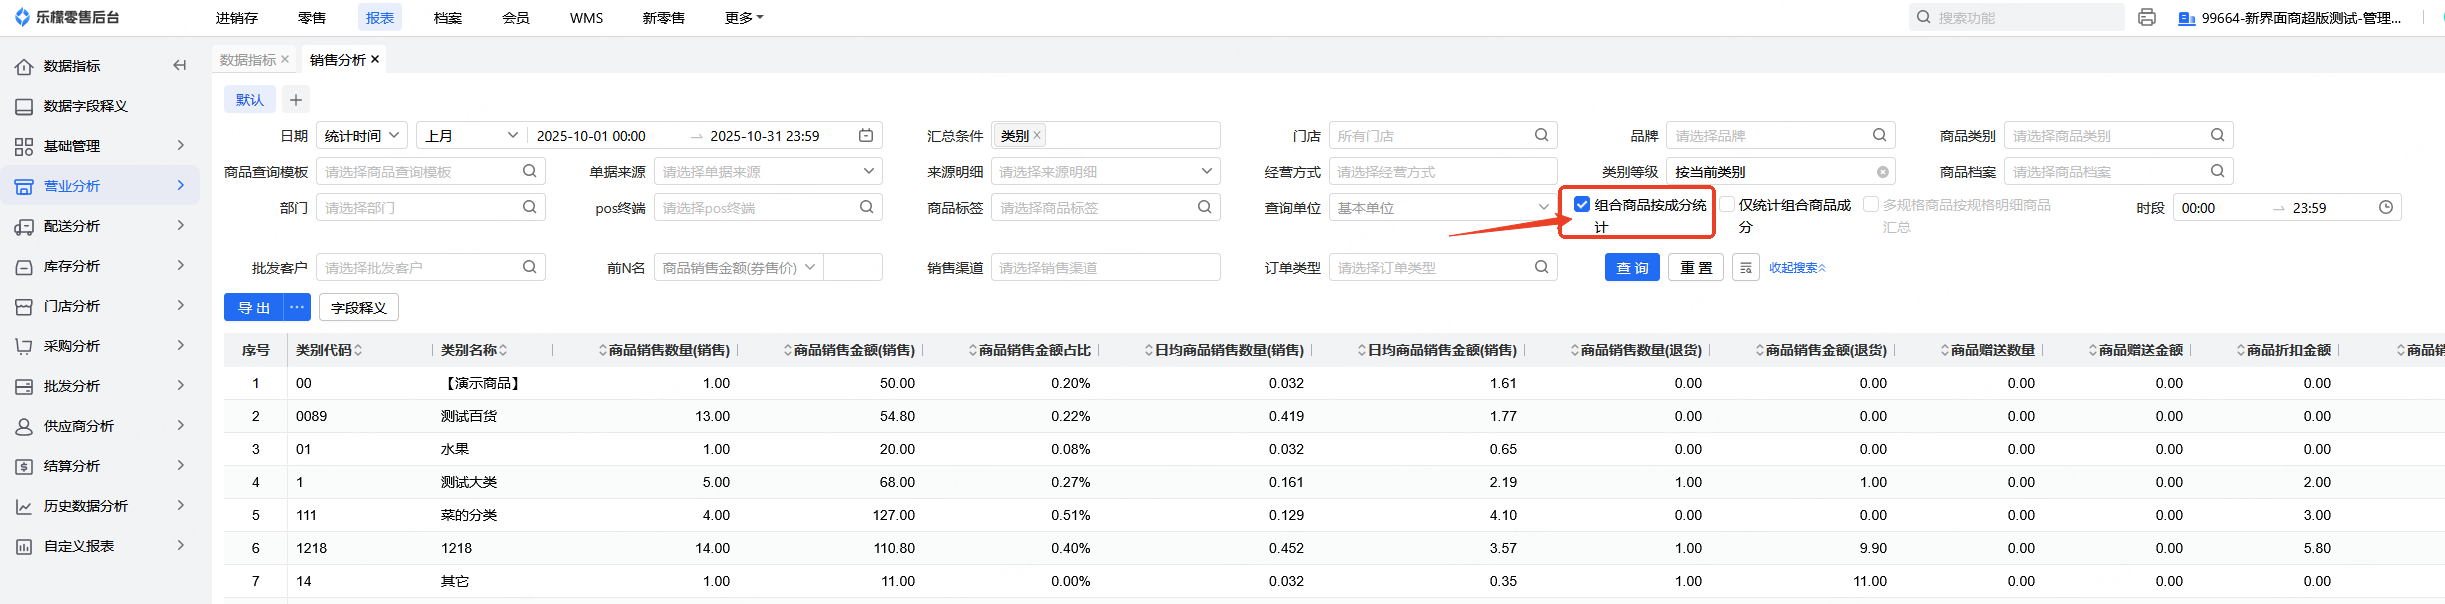Open column settings icon beside 重置
The width and height of the screenshot is (2445, 604).
(x=1745, y=267)
